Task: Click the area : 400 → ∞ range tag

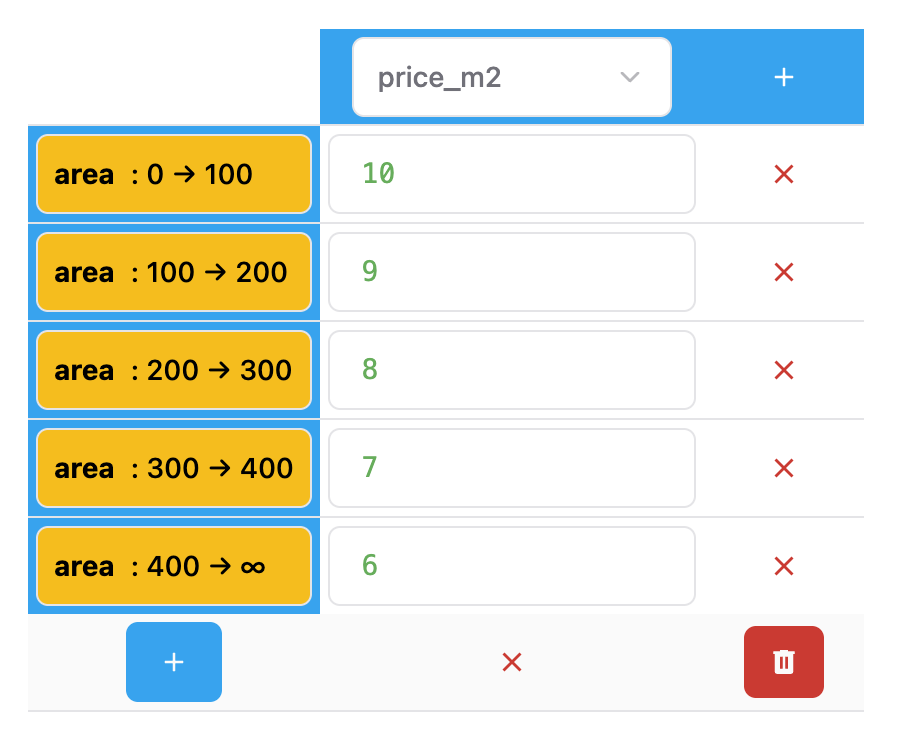Action: tap(174, 566)
